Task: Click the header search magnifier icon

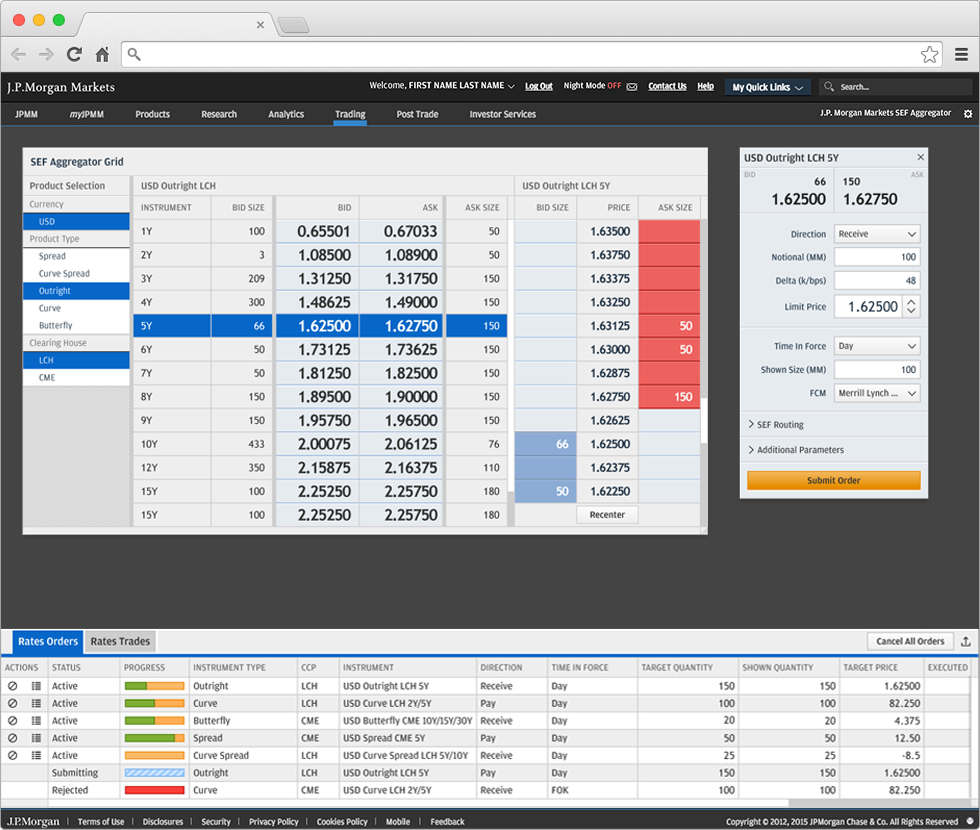Action: (x=829, y=86)
